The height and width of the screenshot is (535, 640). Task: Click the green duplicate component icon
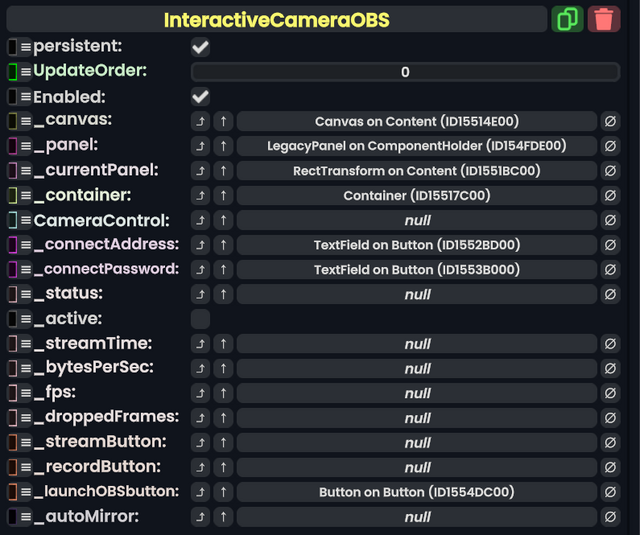click(x=567, y=19)
